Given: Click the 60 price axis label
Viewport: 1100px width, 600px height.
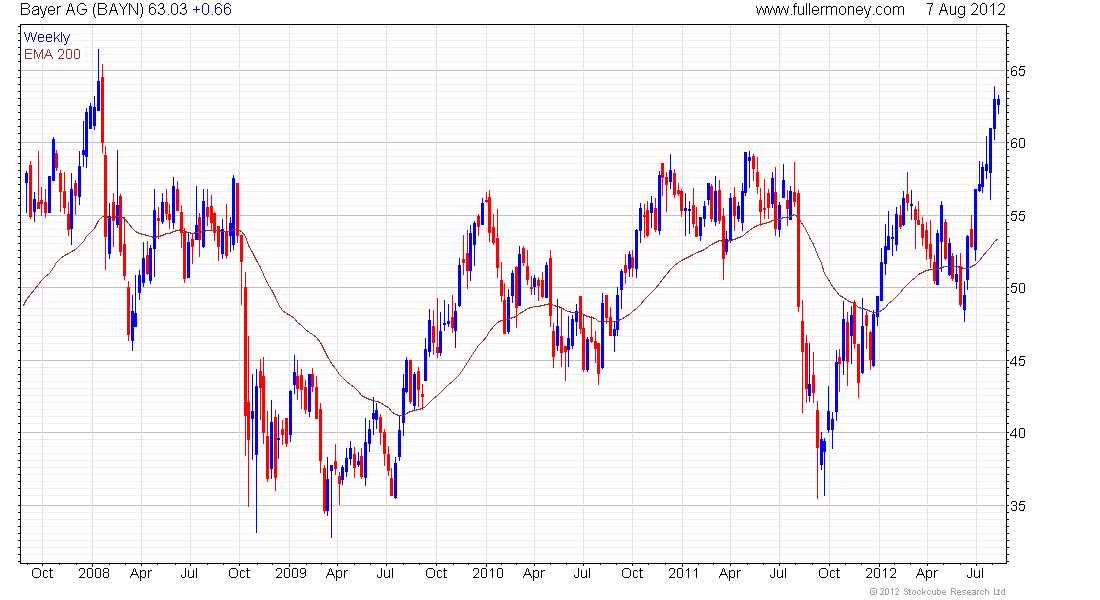Looking at the screenshot, I should point(1017,143).
